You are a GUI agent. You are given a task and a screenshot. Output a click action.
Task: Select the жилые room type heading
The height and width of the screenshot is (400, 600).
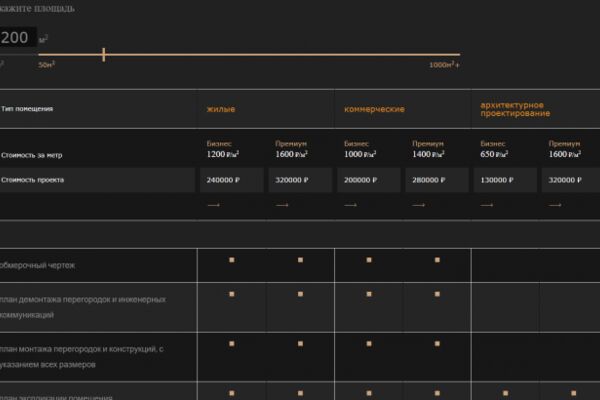[x=221, y=109]
